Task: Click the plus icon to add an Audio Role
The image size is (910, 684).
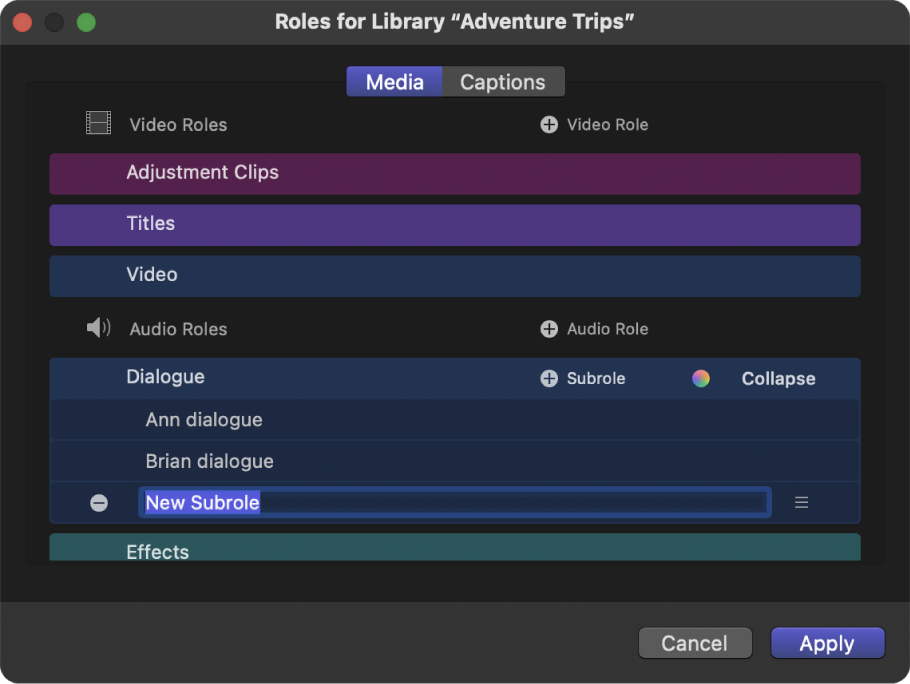Action: click(548, 328)
